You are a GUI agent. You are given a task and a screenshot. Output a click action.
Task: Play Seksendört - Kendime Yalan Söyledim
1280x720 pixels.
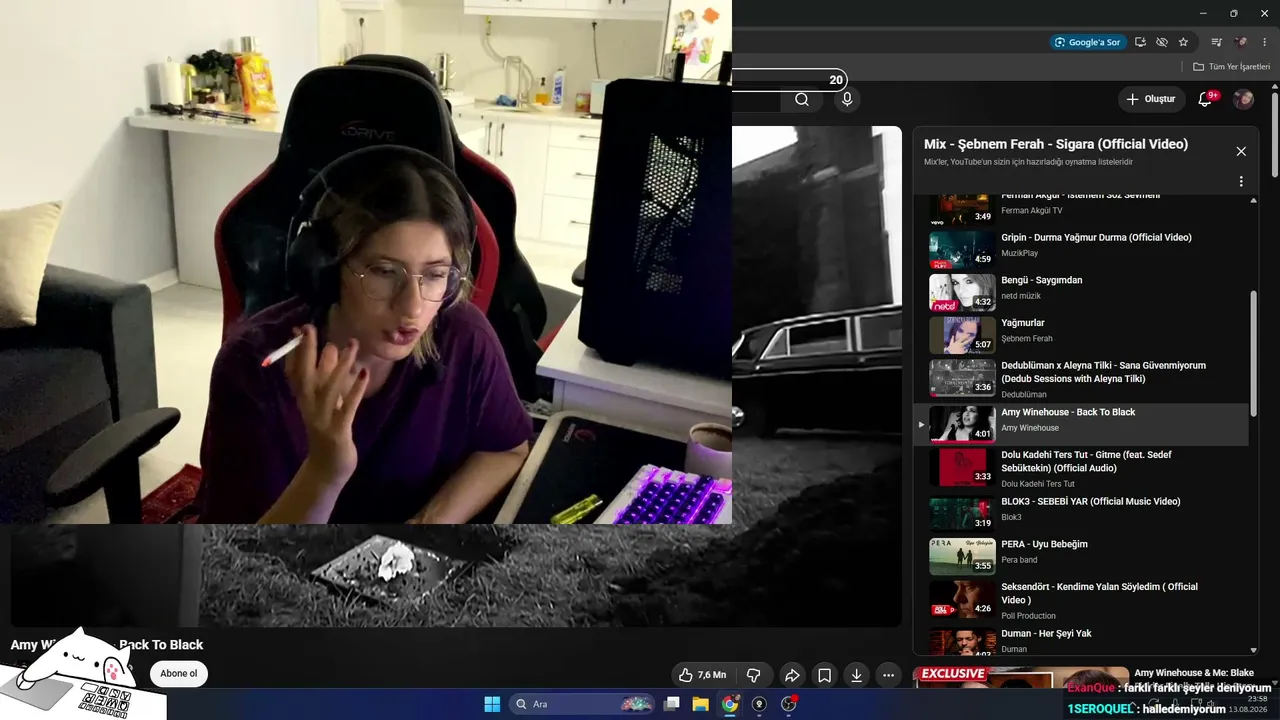point(1081,598)
